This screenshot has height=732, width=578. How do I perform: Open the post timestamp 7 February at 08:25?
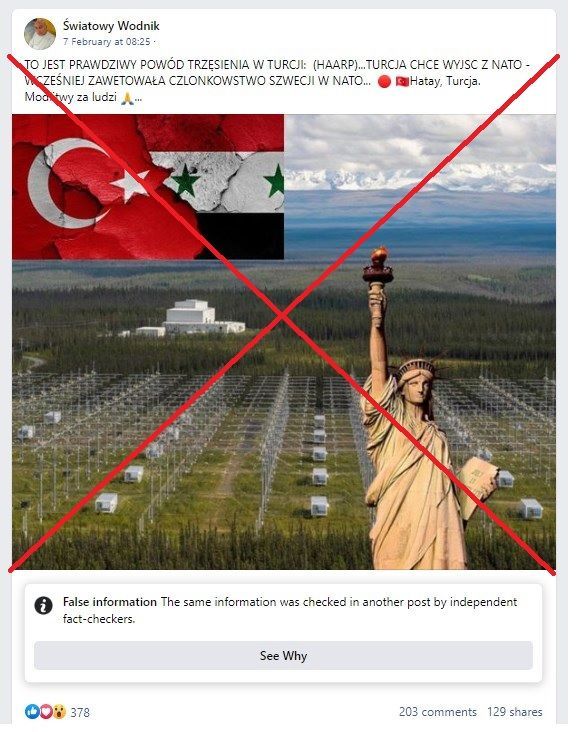tap(107, 42)
